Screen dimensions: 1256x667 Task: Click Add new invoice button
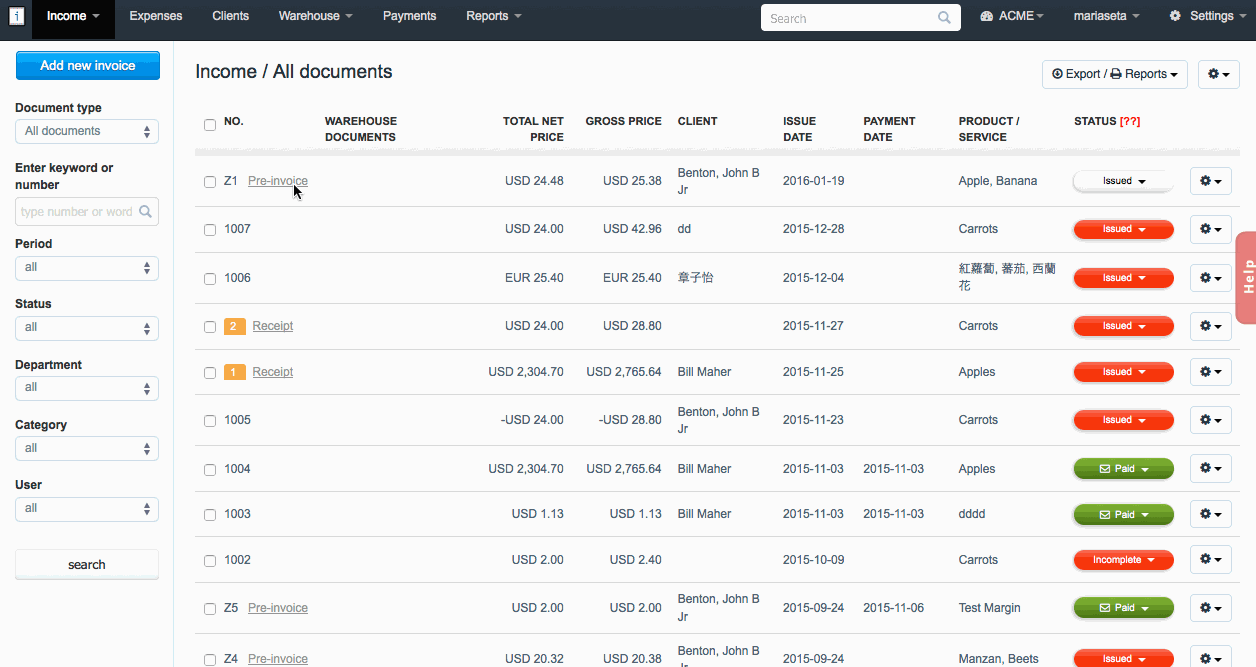tap(87, 66)
